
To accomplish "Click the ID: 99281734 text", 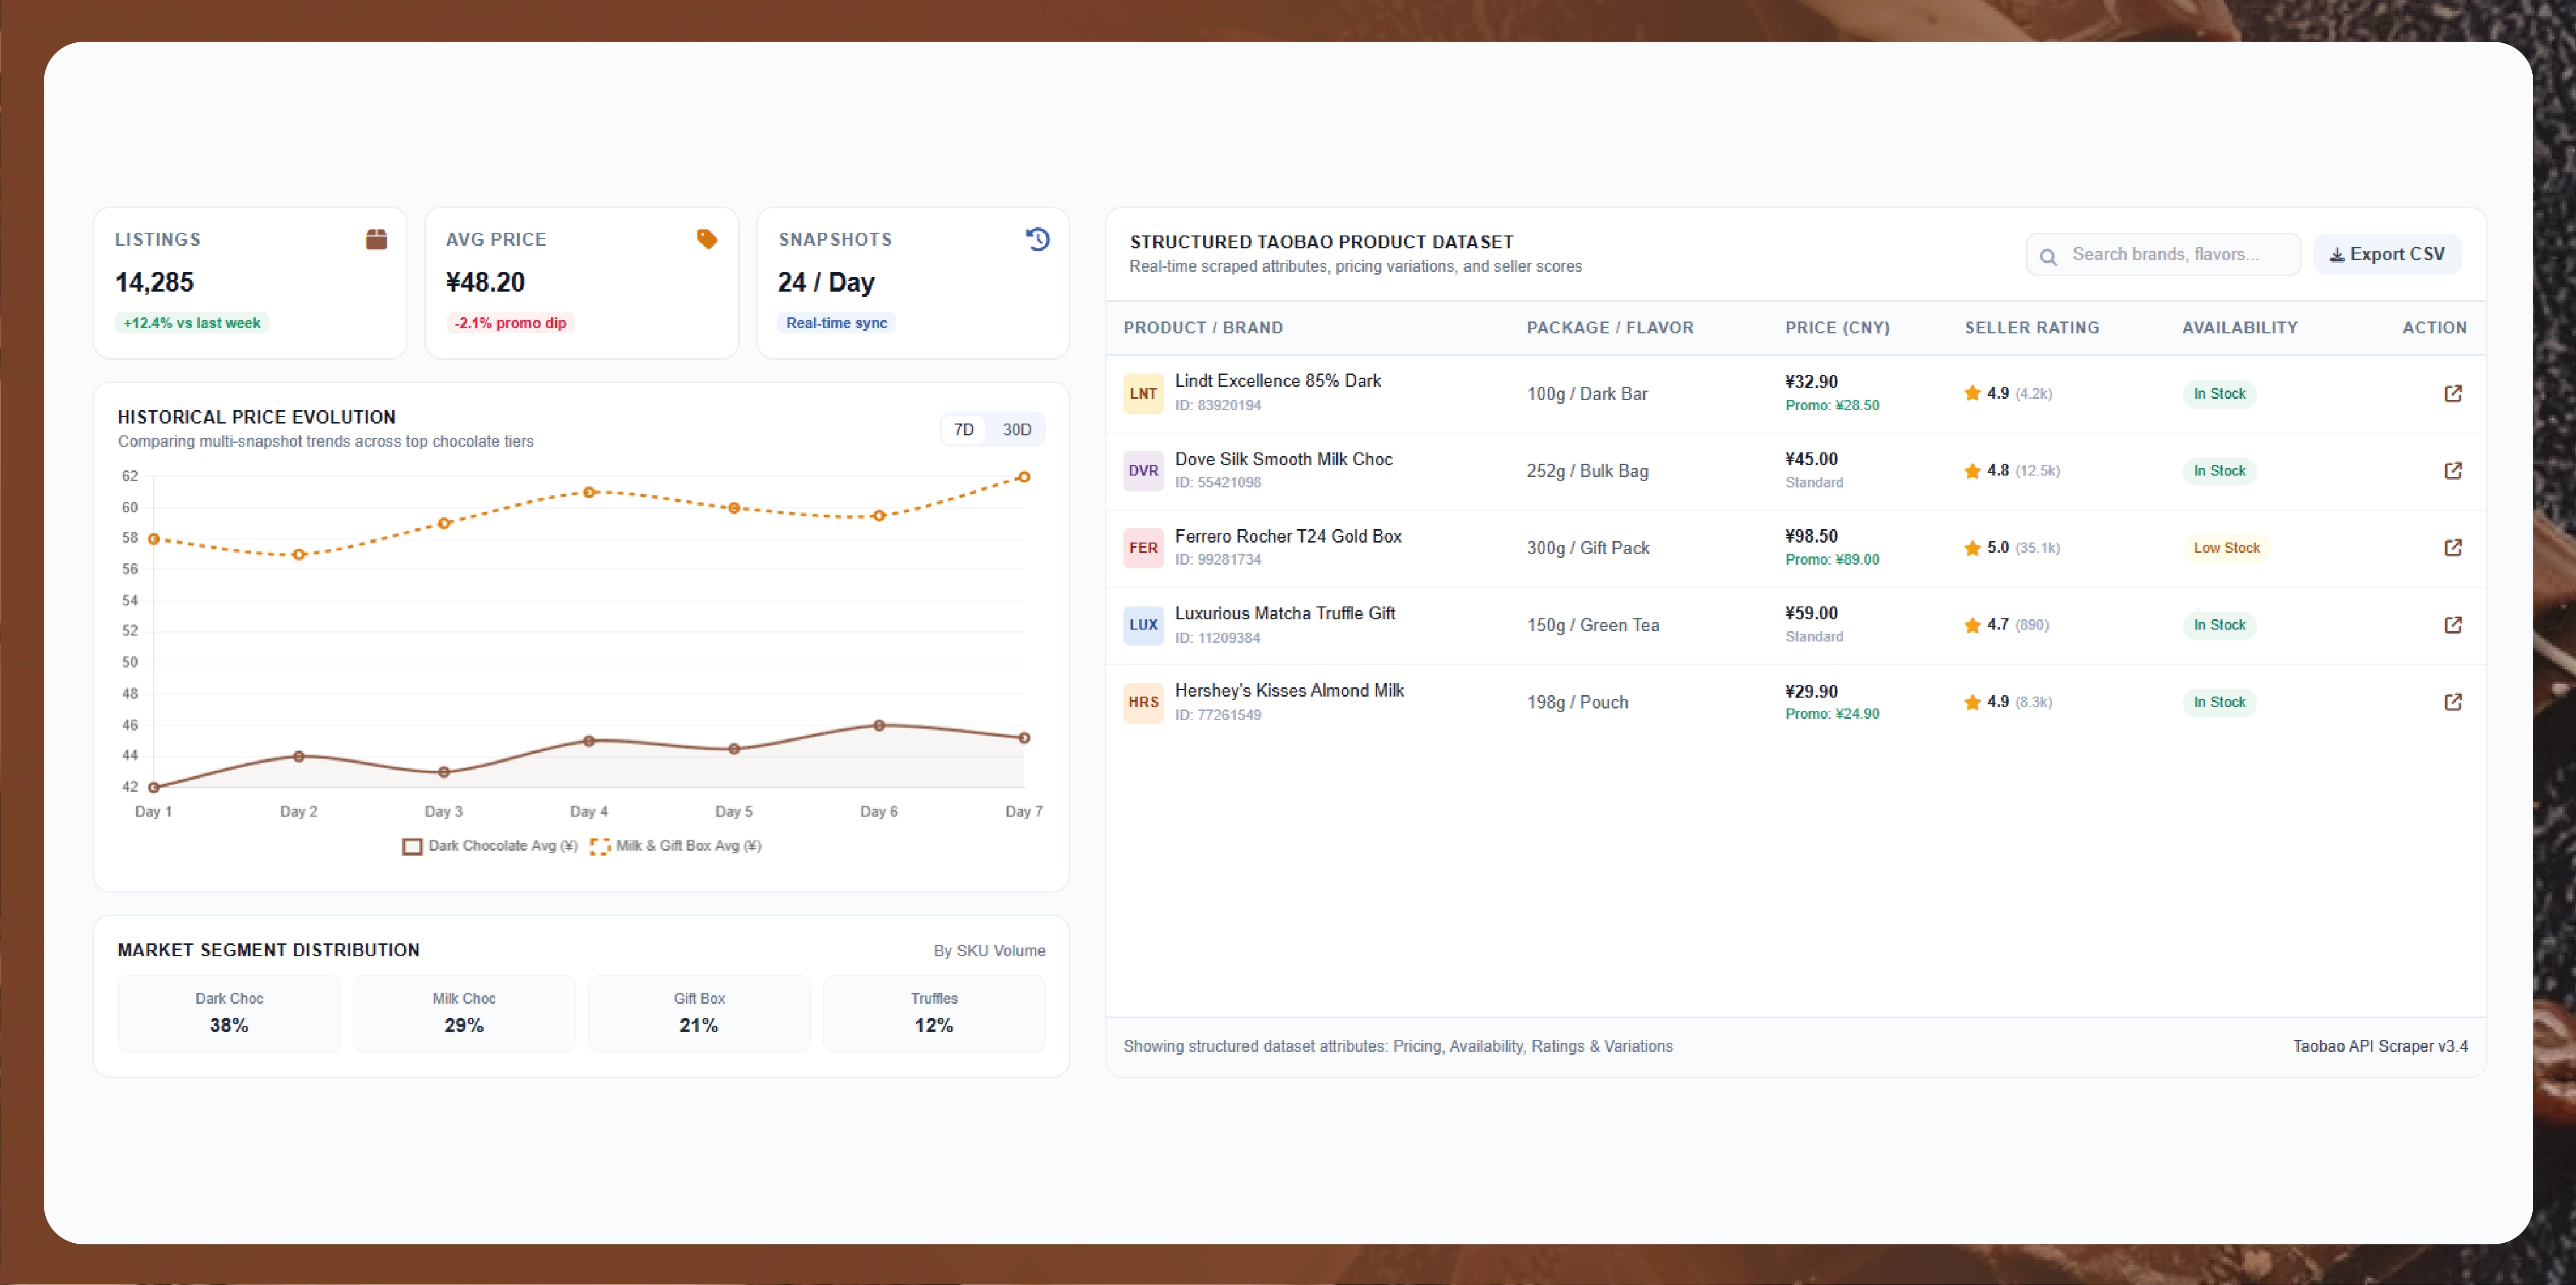I will [1217, 559].
